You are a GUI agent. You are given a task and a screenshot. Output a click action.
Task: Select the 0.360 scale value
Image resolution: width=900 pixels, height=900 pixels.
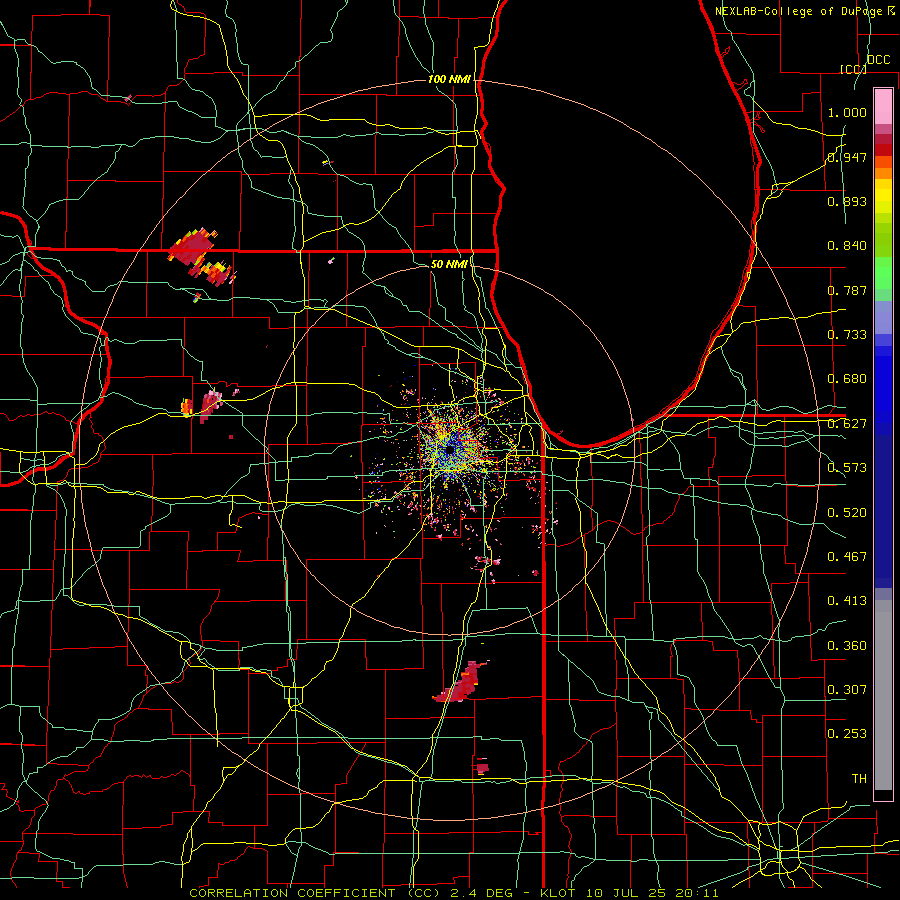[x=847, y=646]
